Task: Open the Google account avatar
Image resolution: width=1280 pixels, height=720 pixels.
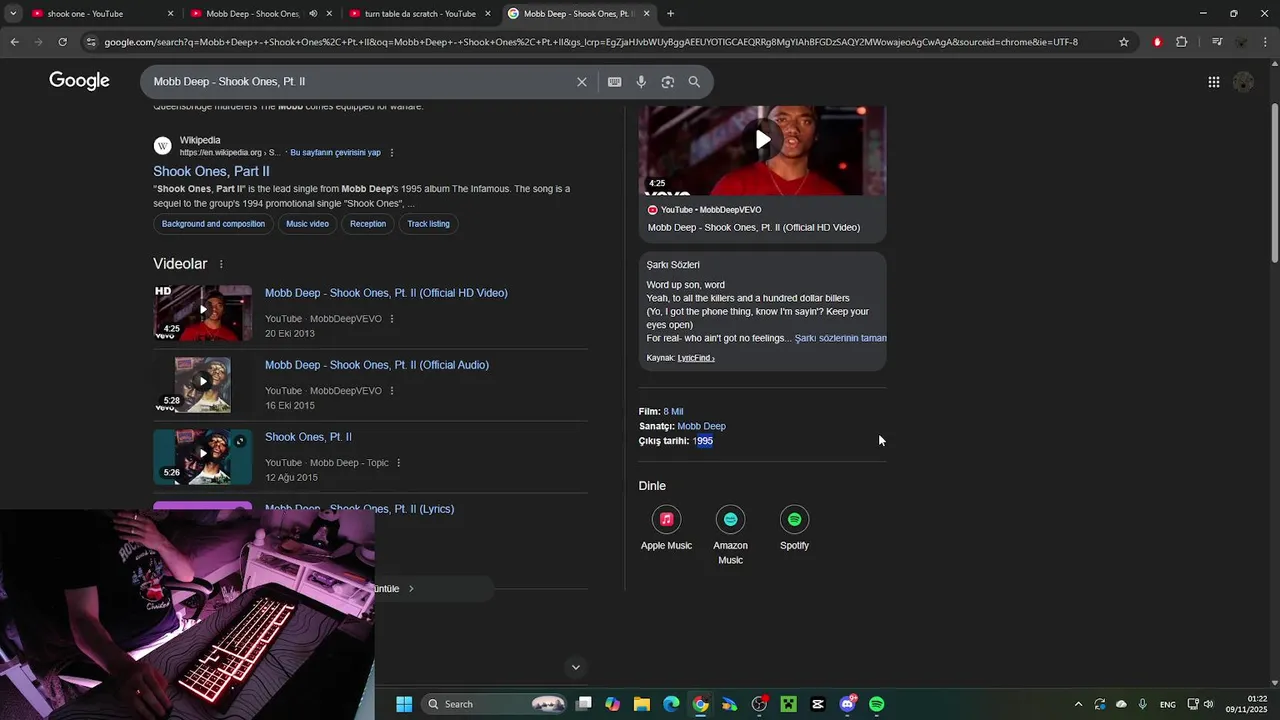Action: (1244, 82)
